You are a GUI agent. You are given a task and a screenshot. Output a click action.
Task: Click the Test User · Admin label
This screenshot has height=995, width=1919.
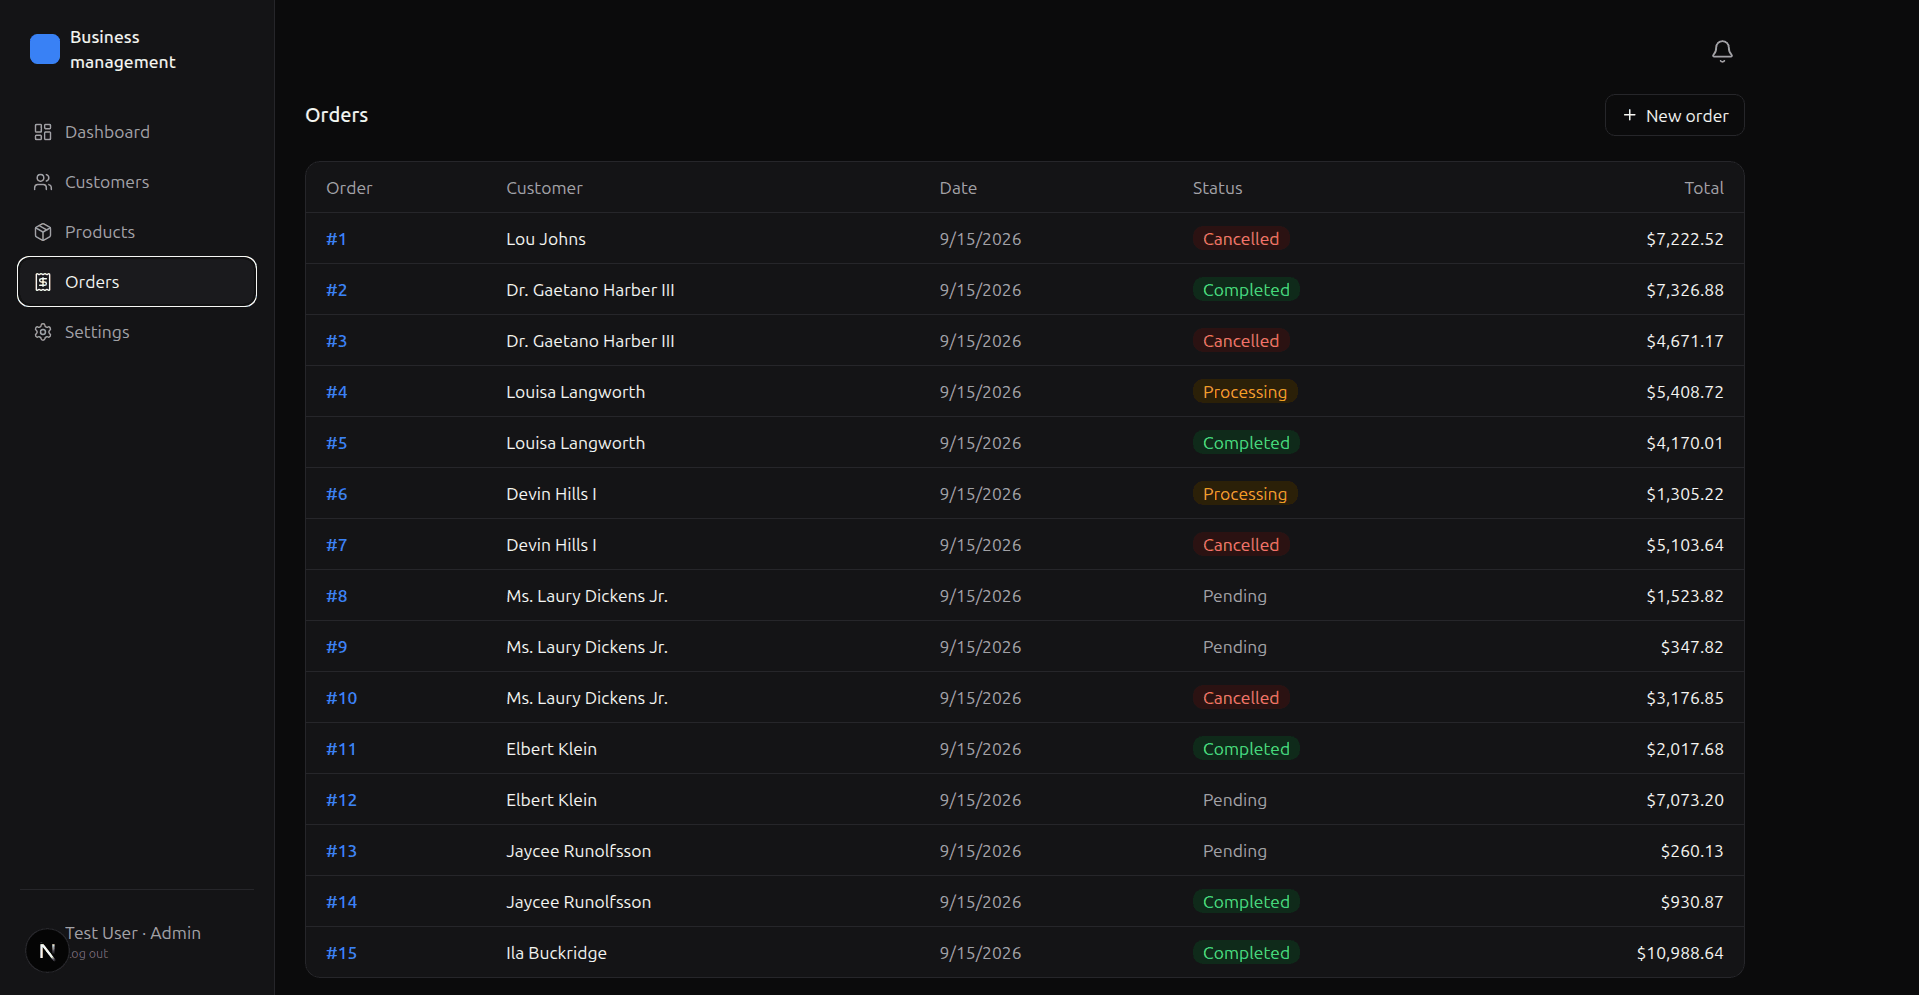[133, 933]
